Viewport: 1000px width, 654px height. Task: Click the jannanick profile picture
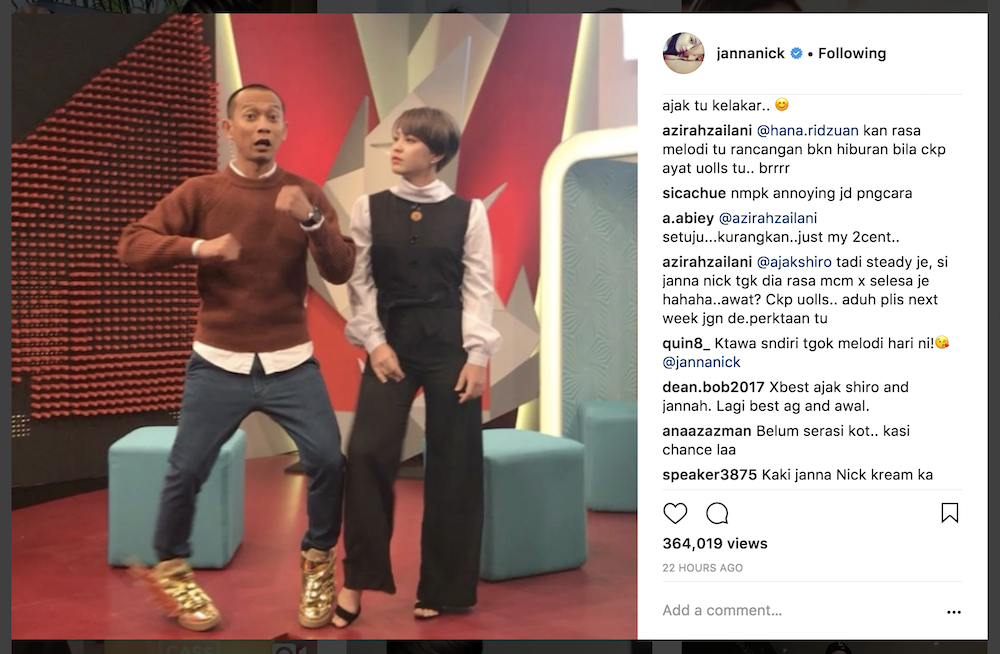point(684,53)
